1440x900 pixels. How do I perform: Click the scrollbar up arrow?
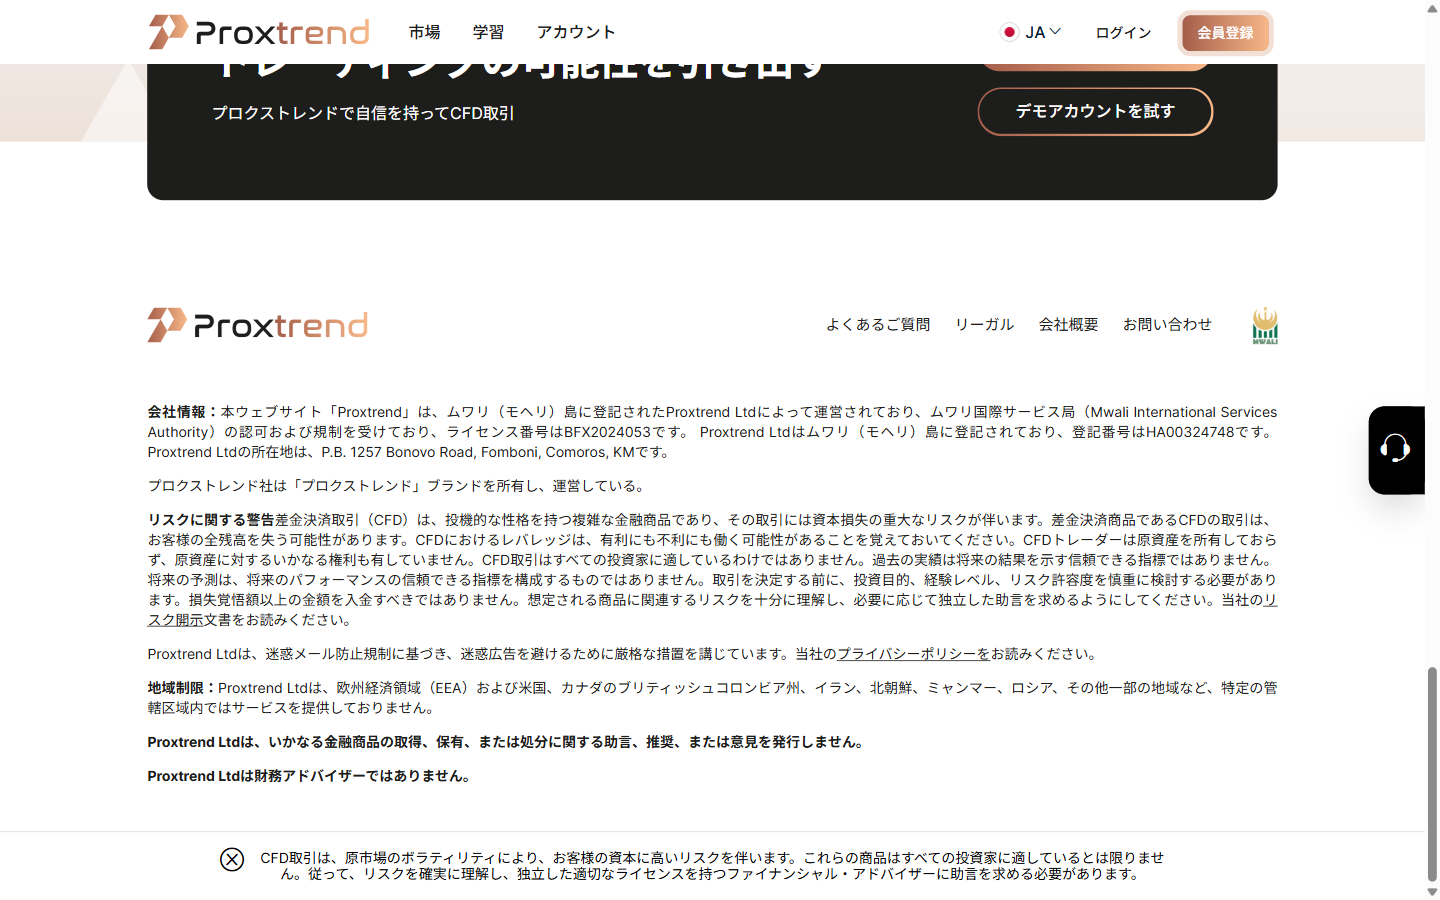point(1432,8)
